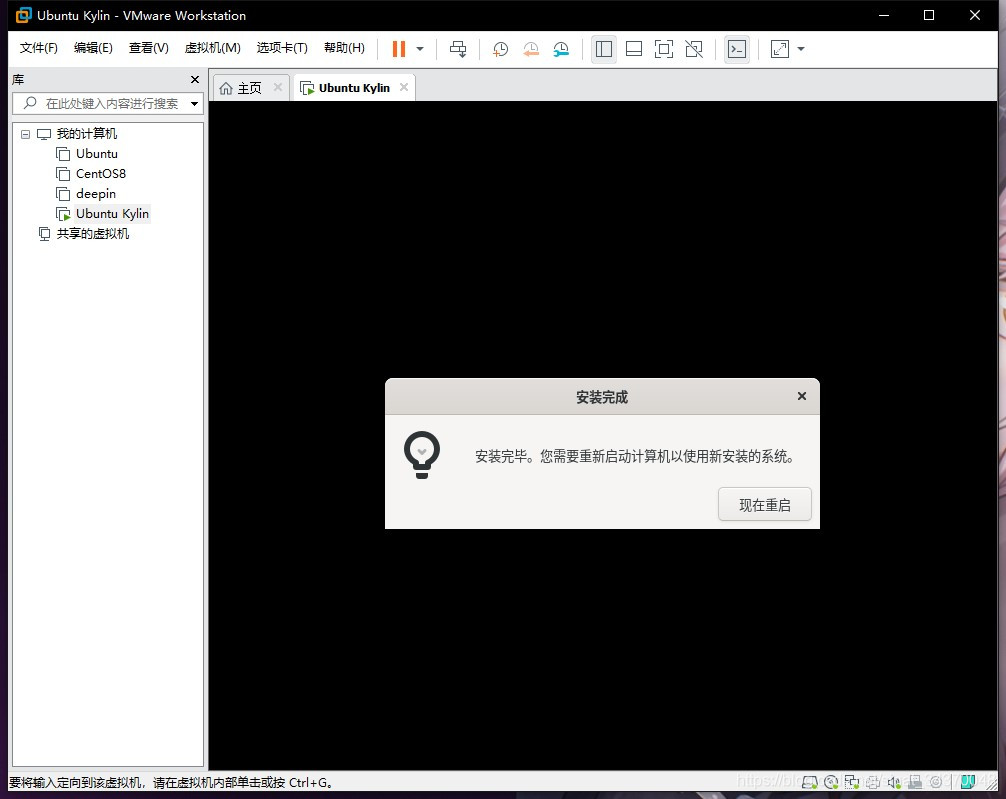Select the deepin virtual machine
The height and width of the screenshot is (799, 1006).
[96, 194]
